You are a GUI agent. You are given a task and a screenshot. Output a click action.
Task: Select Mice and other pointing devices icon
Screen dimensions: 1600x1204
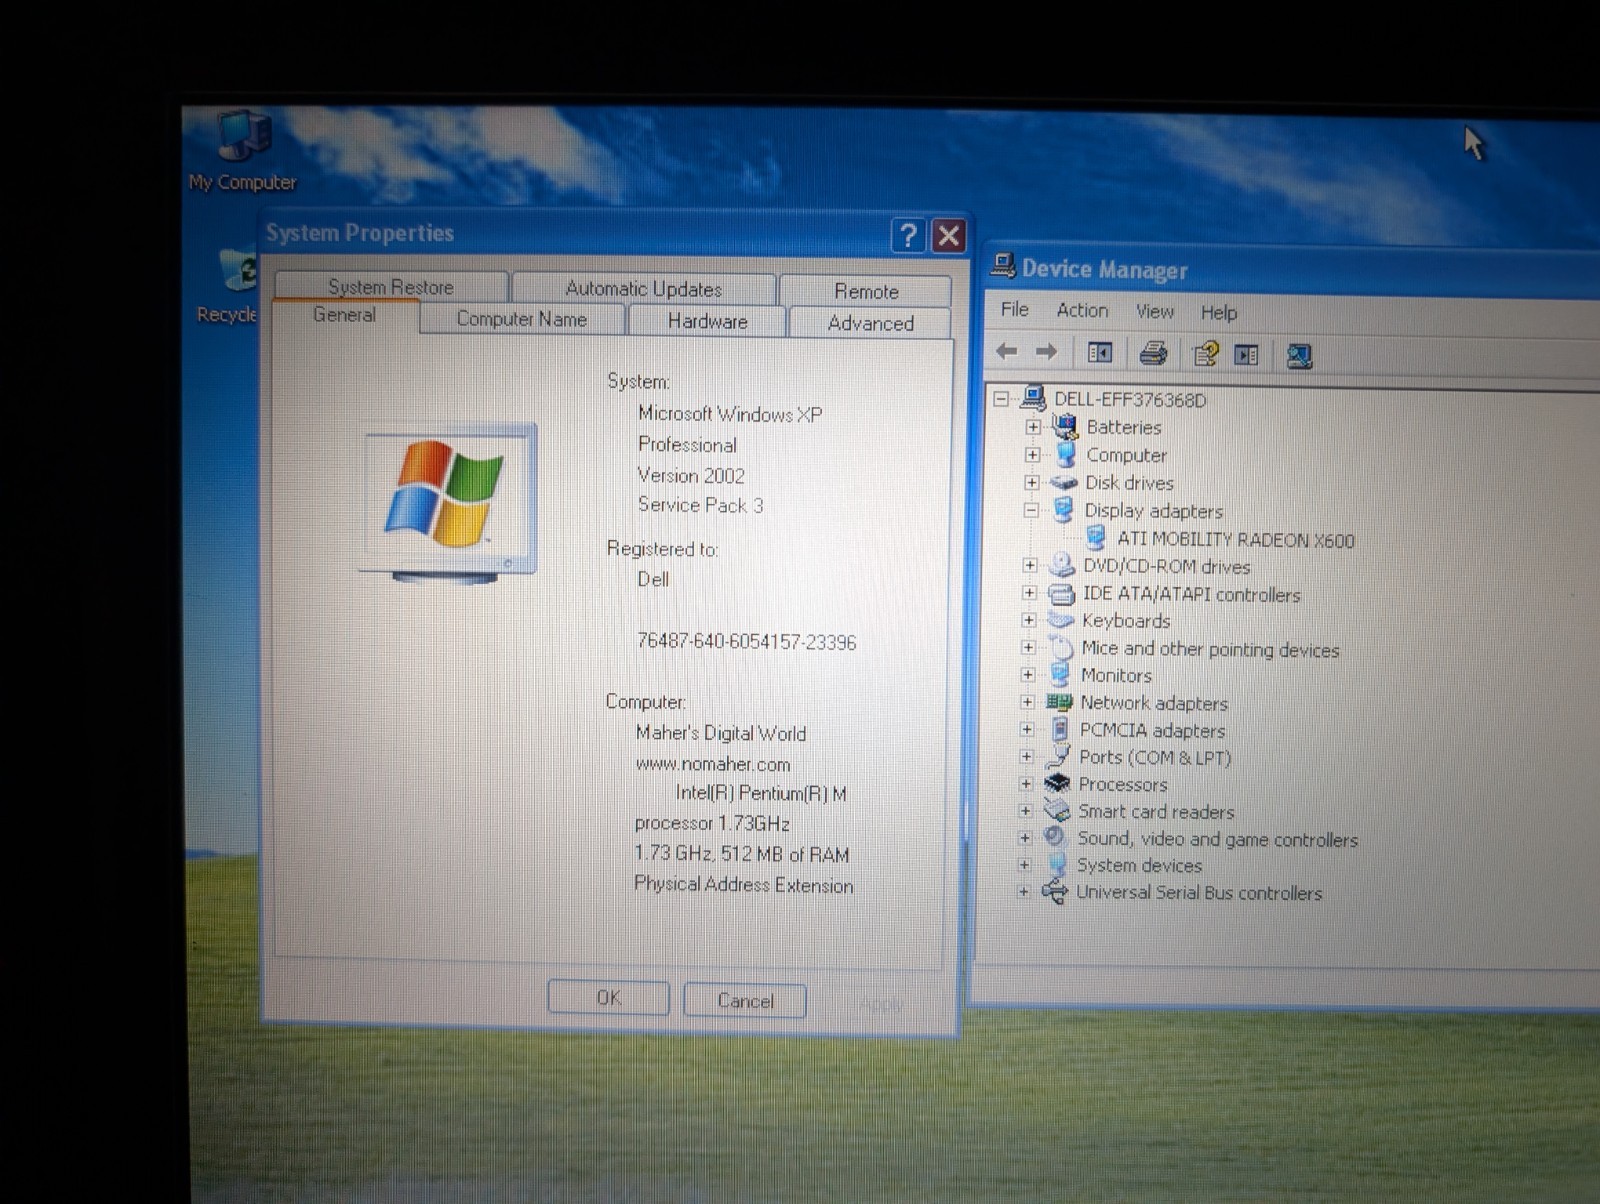pos(1060,648)
